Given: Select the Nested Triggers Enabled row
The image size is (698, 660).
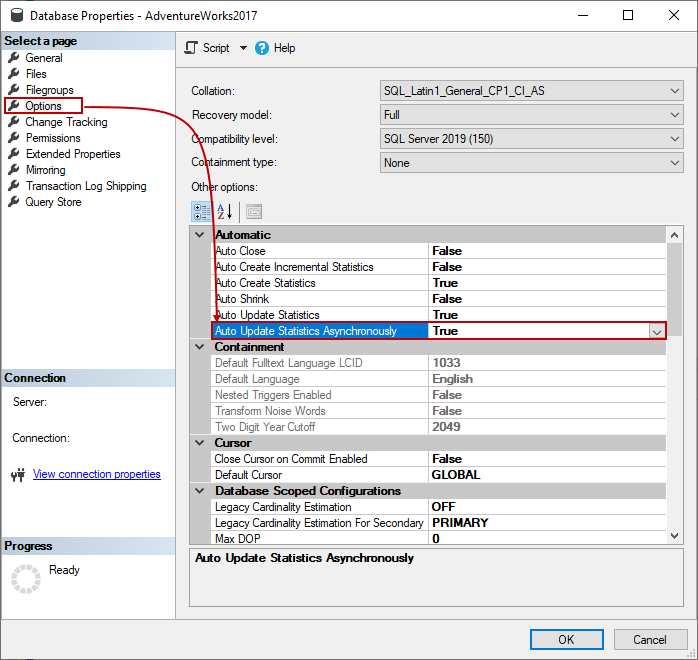Looking at the screenshot, I should click(x=438, y=395).
